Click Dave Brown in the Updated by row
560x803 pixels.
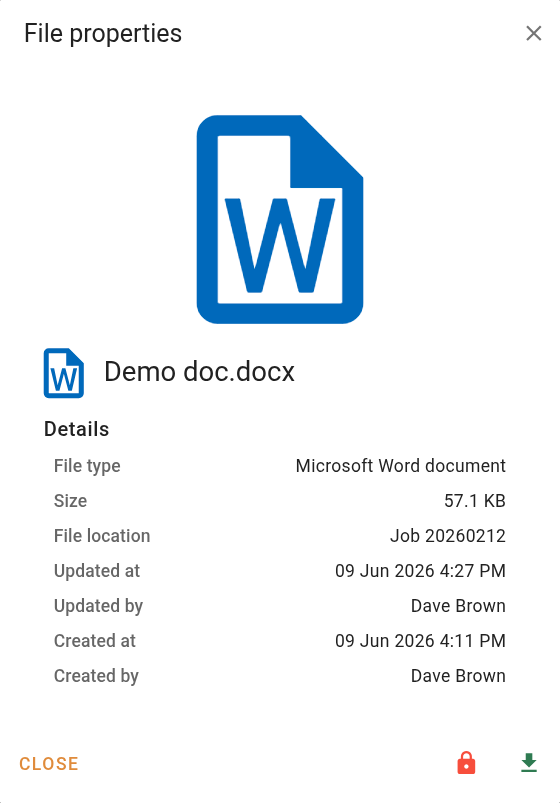(458, 605)
